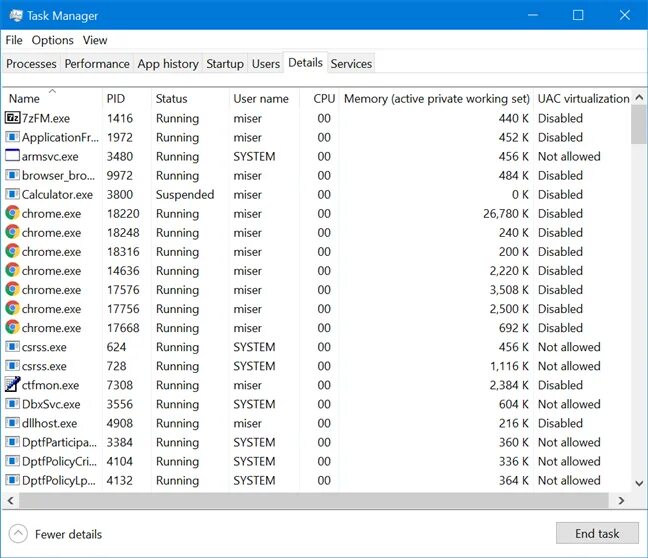The image size is (648, 558).
Task: Click Chrome icon for PID 17756
Action: tap(12, 308)
